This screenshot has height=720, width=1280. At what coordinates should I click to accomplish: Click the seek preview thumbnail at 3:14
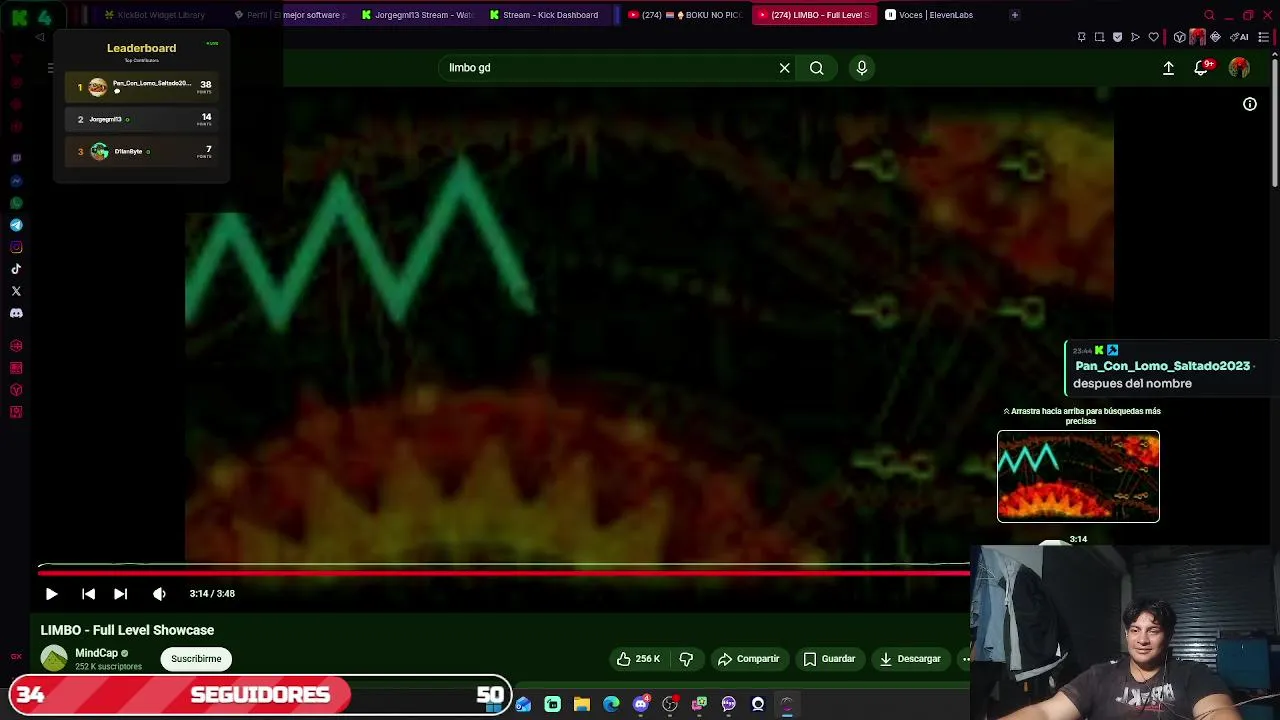pos(1078,476)
